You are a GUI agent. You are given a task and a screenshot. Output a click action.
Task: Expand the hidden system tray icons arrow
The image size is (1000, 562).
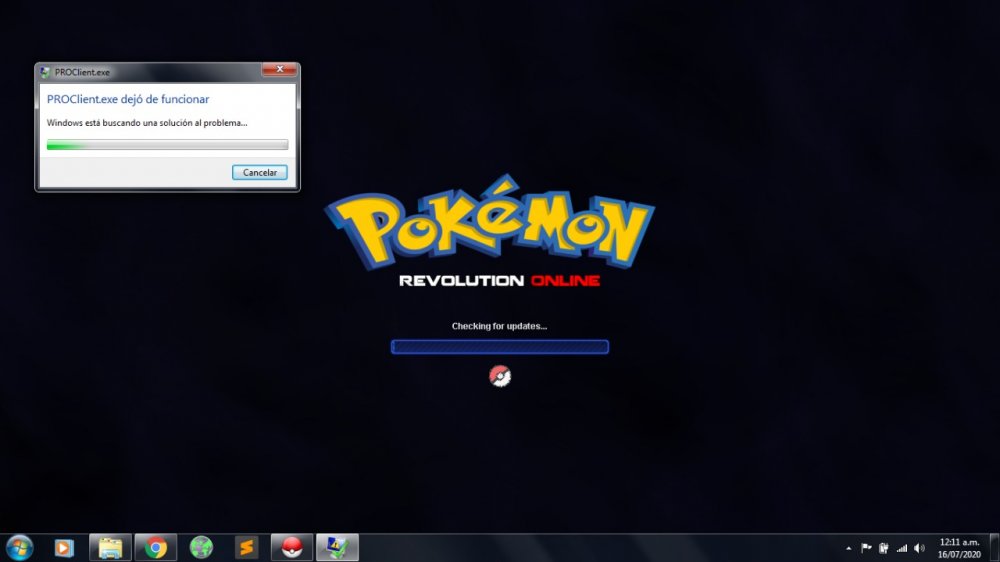coord(849,548)
